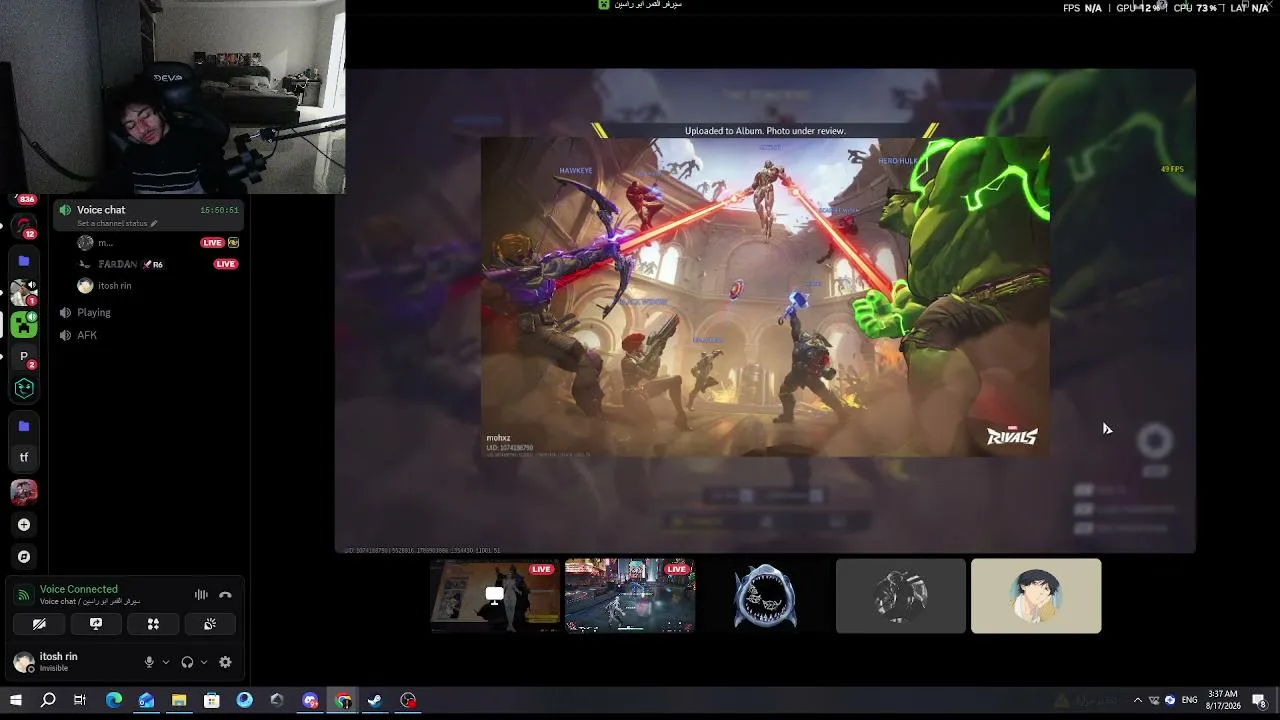Image resolution: width=1280 pixels, height=720 pixels.
Task: Expand the upper purple server folder
Action: point(24,261)
